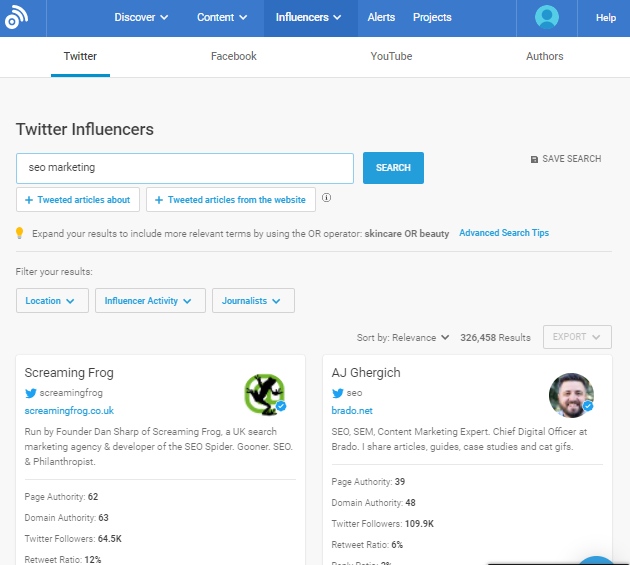Open brado.net website link
The height and width of the screenshot is (565, 630).
click(352, 411)
